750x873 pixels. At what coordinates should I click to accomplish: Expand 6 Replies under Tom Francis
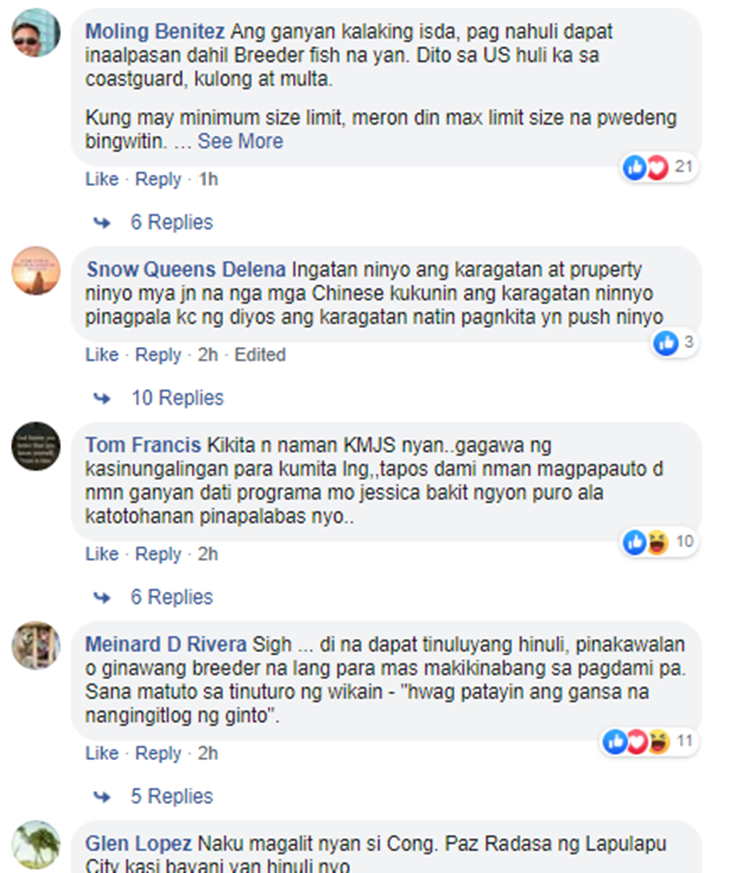coord(171,597)
